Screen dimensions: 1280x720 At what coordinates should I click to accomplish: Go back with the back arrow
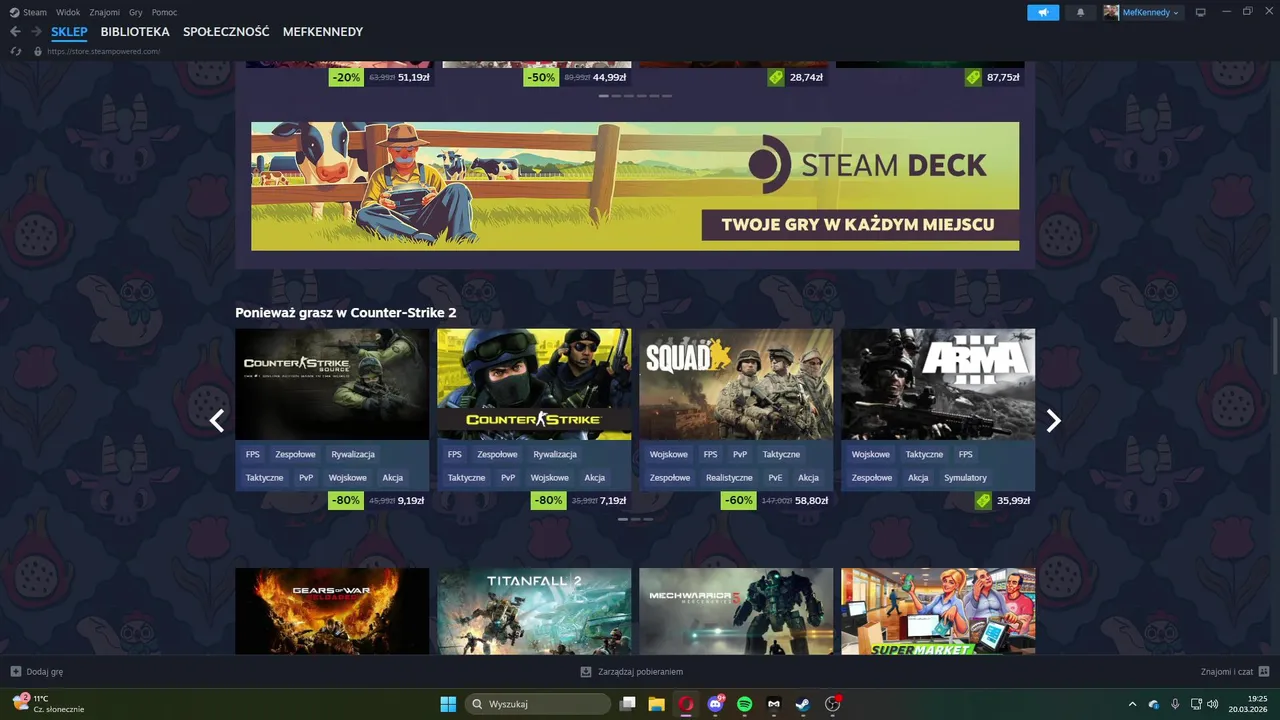tap(15, 32)
